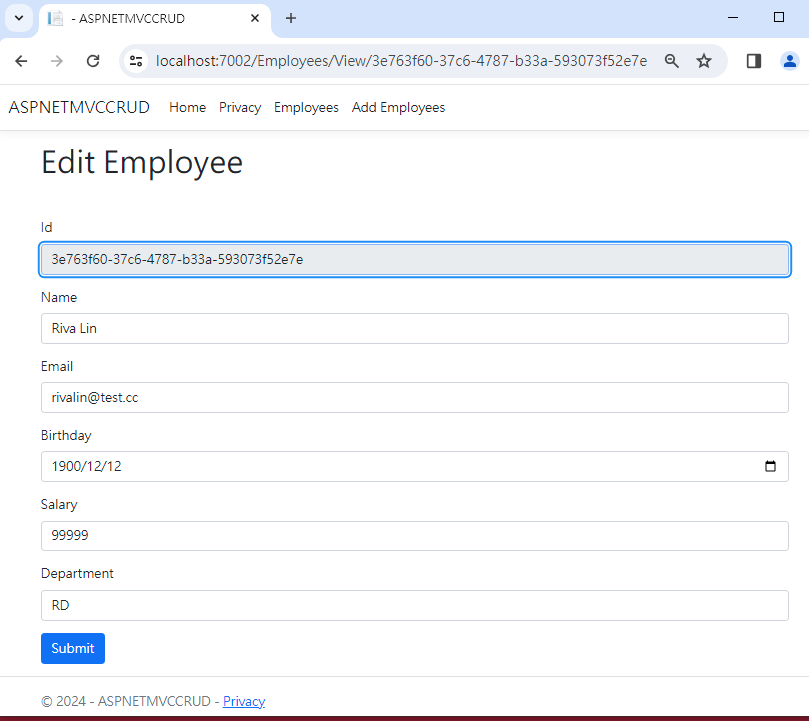Navigate to Add Employees page
The image size is (809, 721).
click(x=398, y=107)
